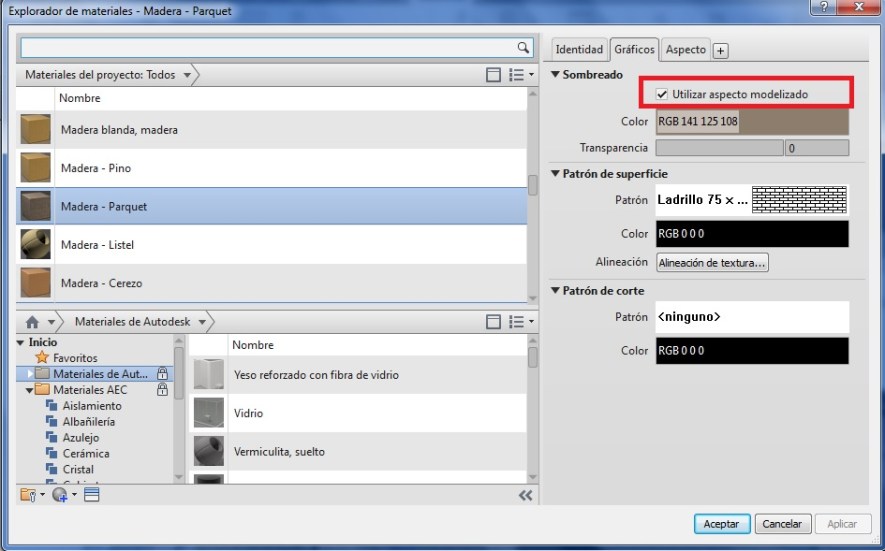Image resolution: width=885 pixels, height=551 pixels.
Task: Open the library folder icon at bottom-left
Action: pyautogui.click(x=28, y=495)
